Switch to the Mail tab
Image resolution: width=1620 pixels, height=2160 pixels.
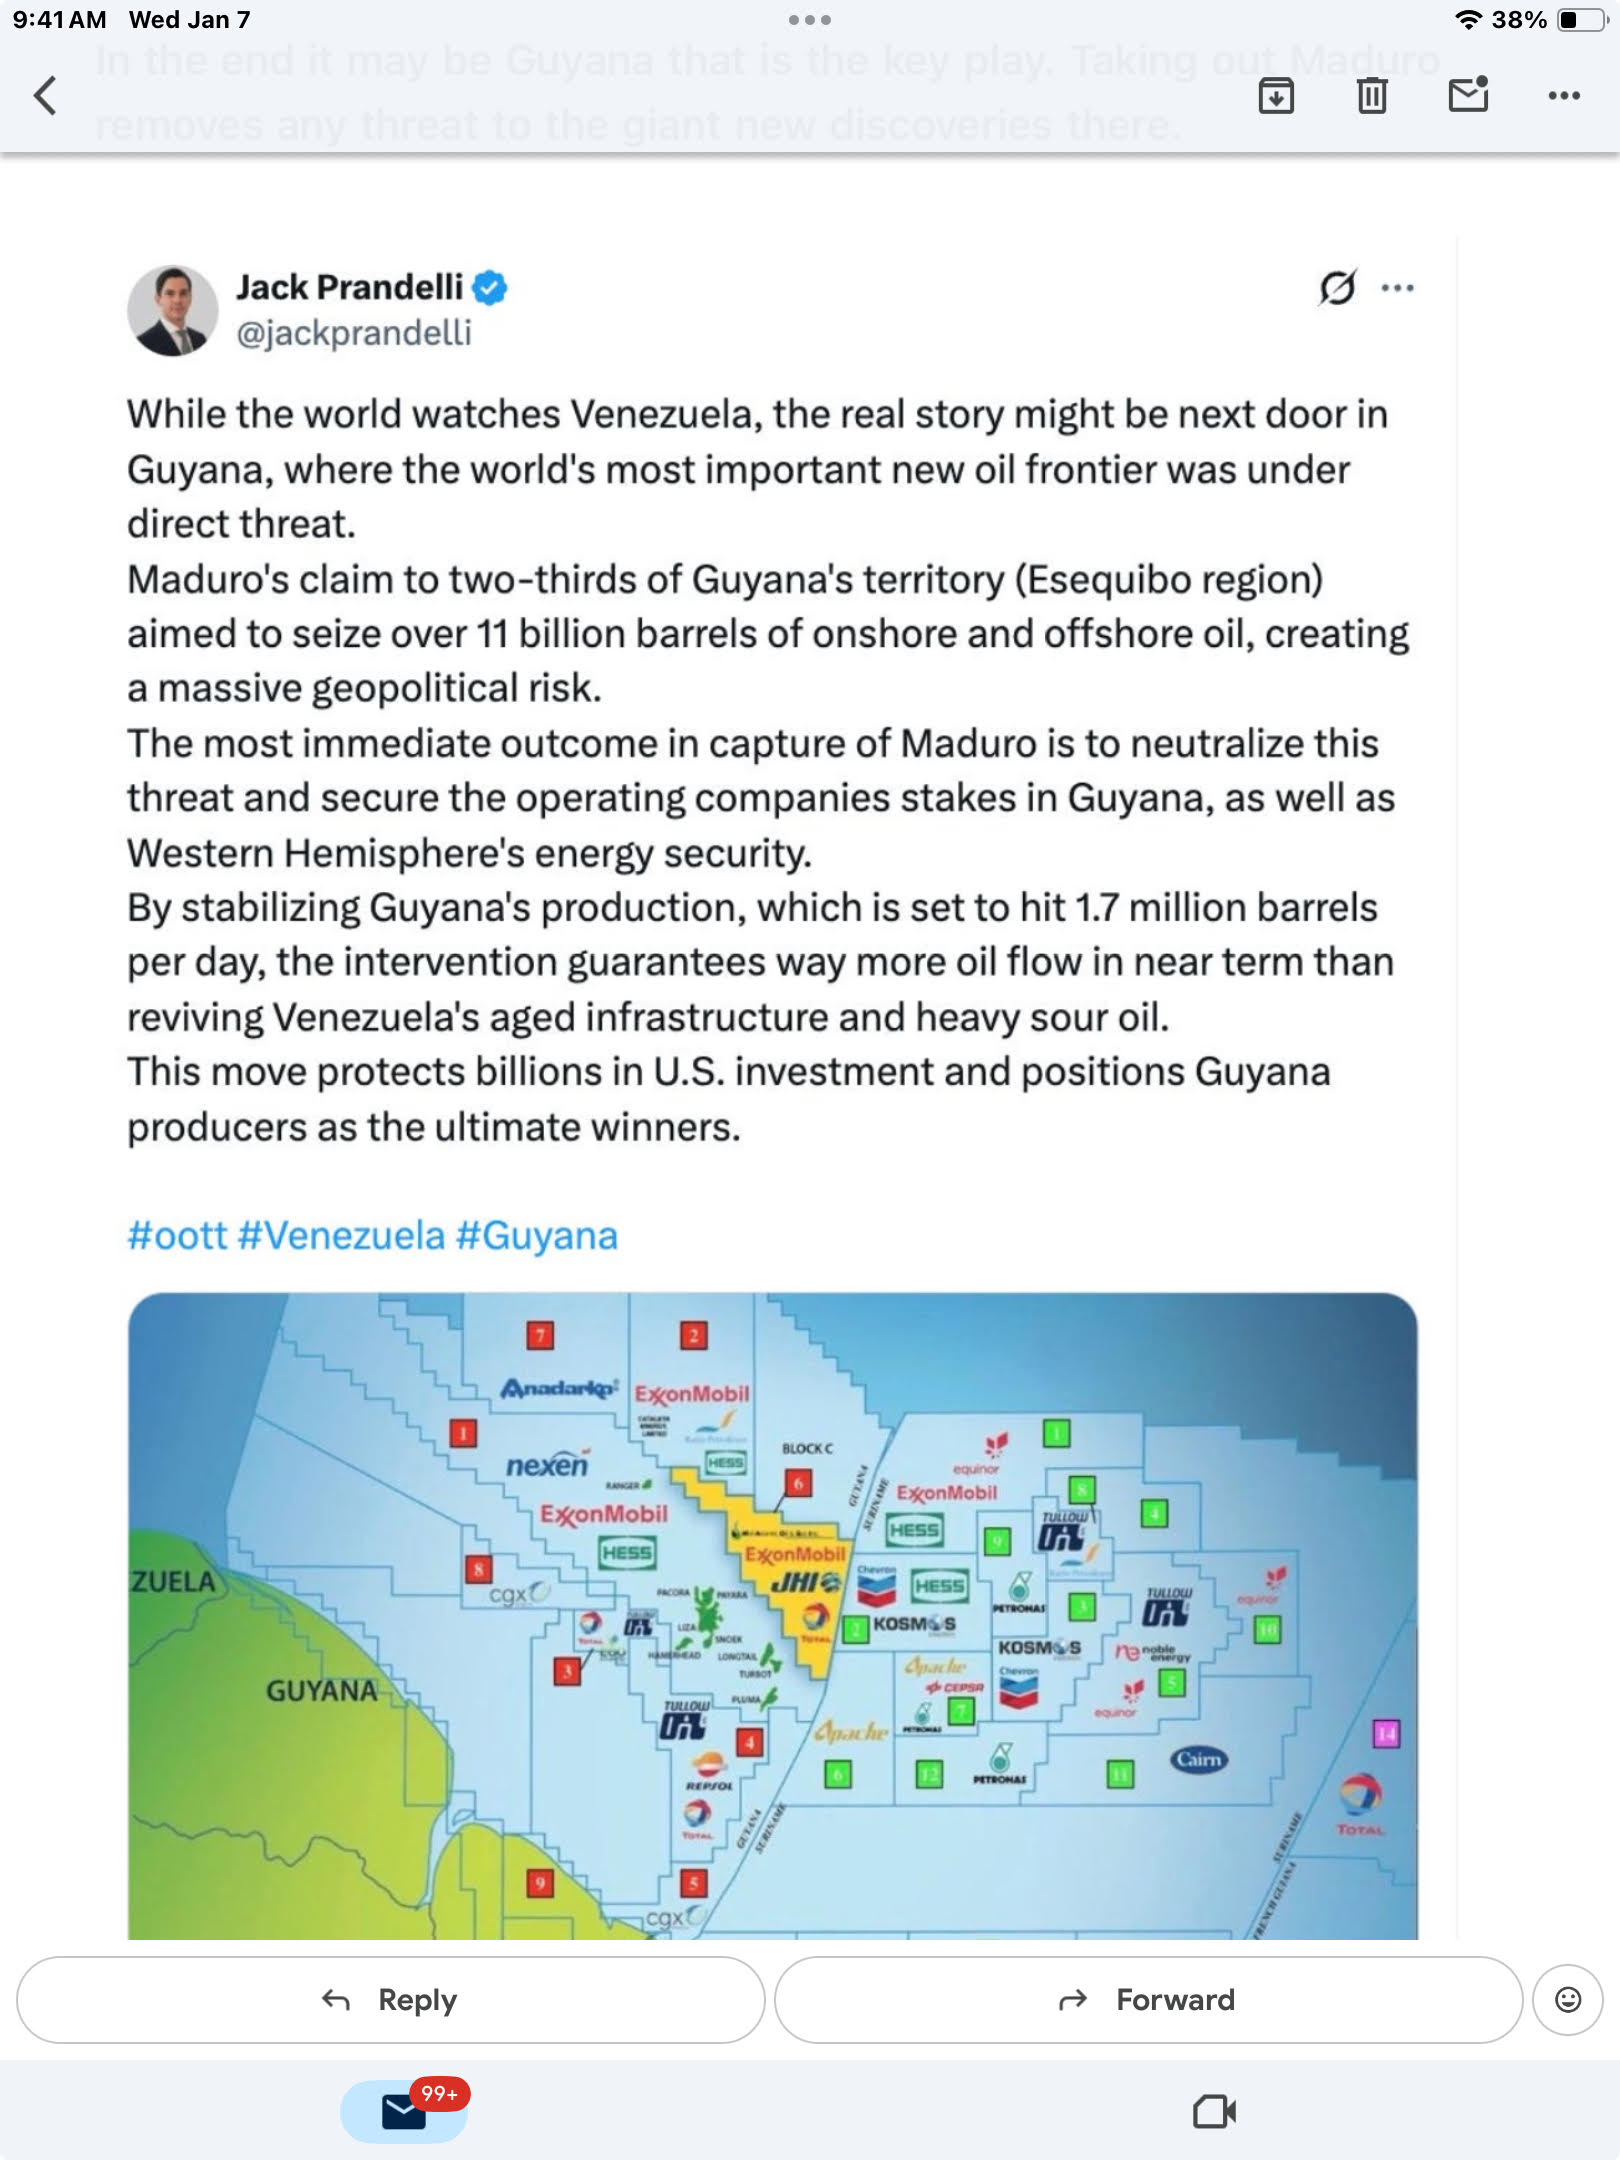click(x=404, y=2111)
